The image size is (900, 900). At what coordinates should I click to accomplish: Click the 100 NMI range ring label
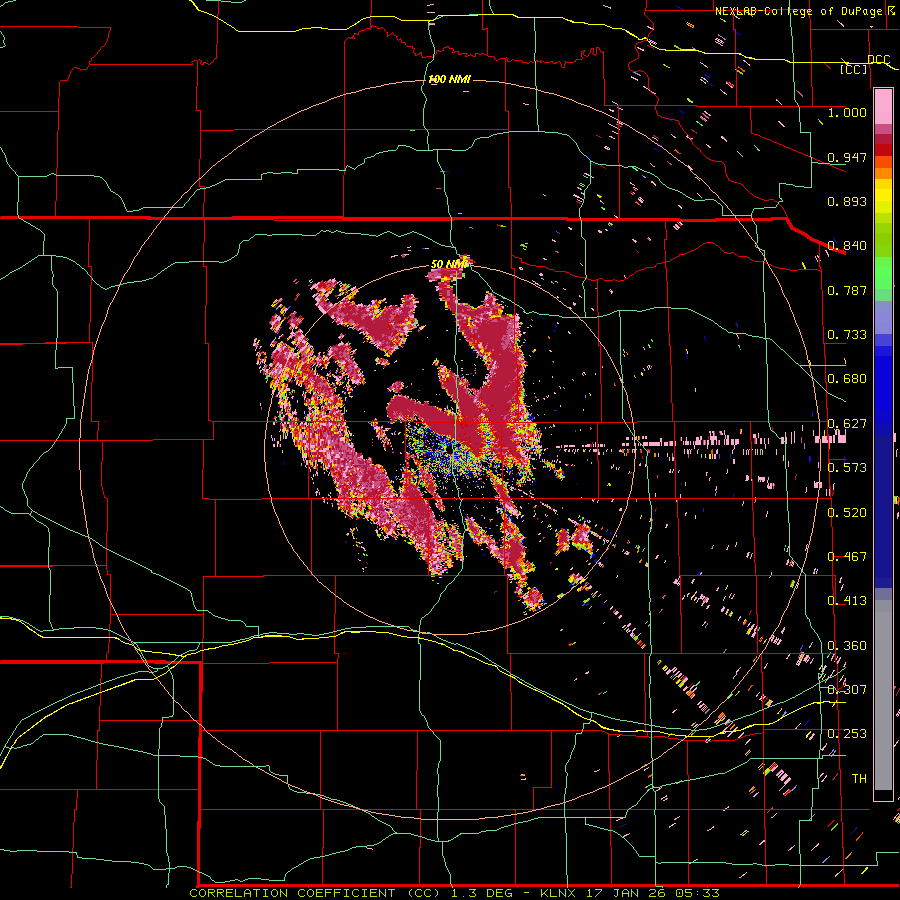pyautogui.click(x=449, y=79)
